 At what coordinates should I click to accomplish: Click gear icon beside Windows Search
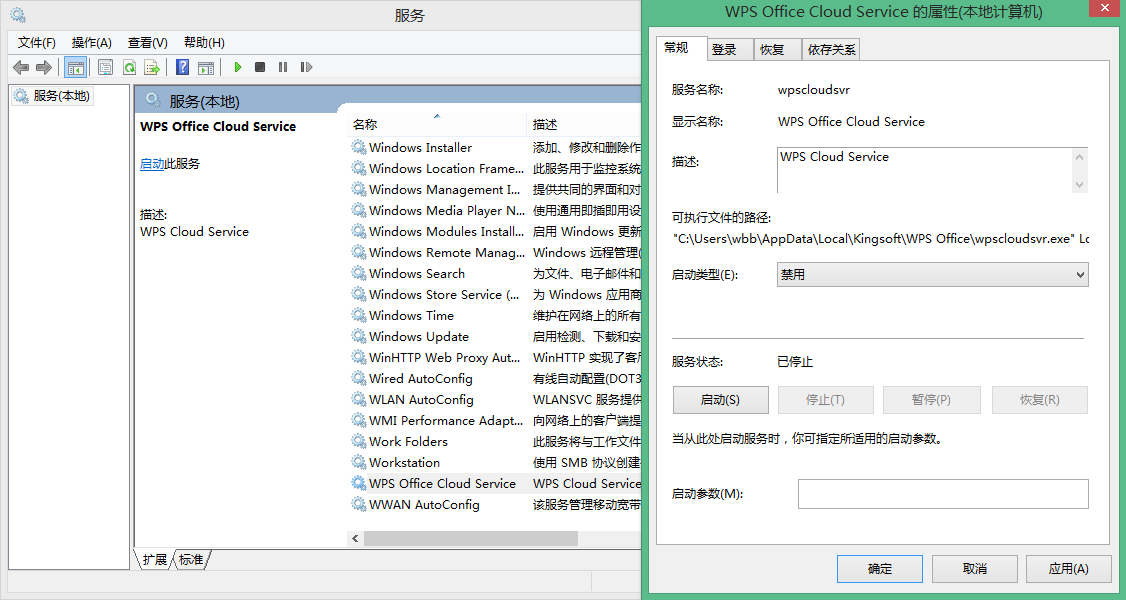[x=358, y=273]
